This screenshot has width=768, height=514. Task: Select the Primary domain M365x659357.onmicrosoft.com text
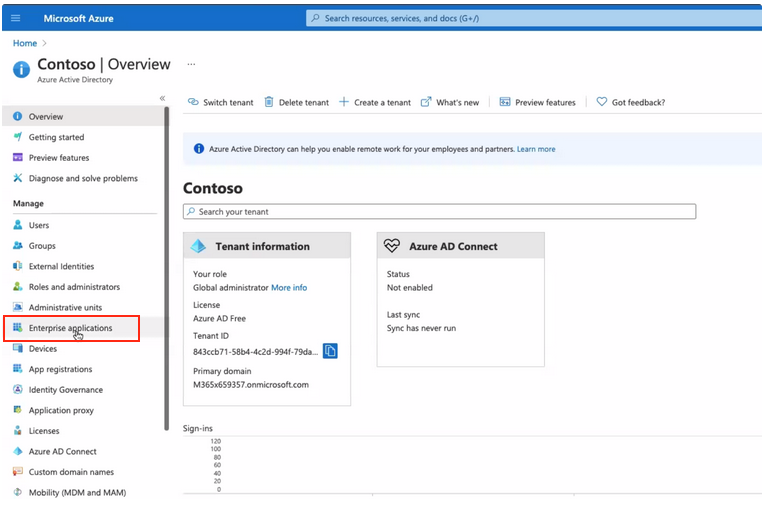(251, 385)
